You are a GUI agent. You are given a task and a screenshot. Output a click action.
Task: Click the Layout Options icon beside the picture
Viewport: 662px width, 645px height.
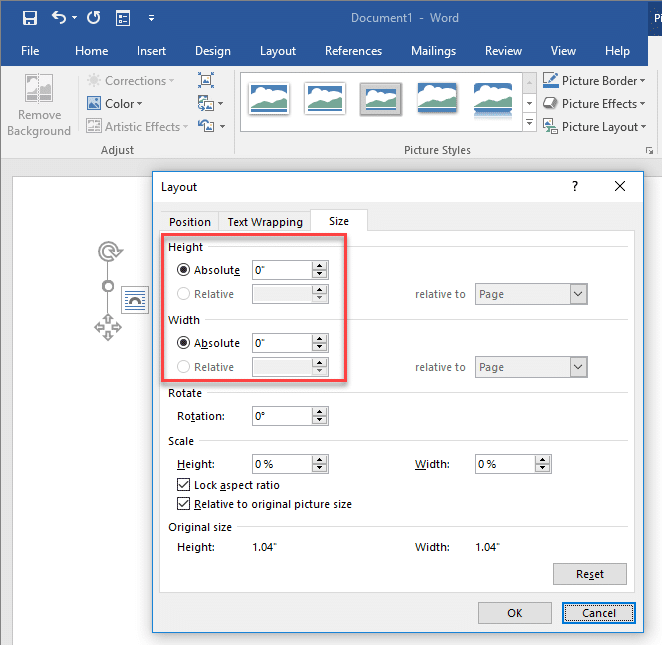click(x=135, y=300)
